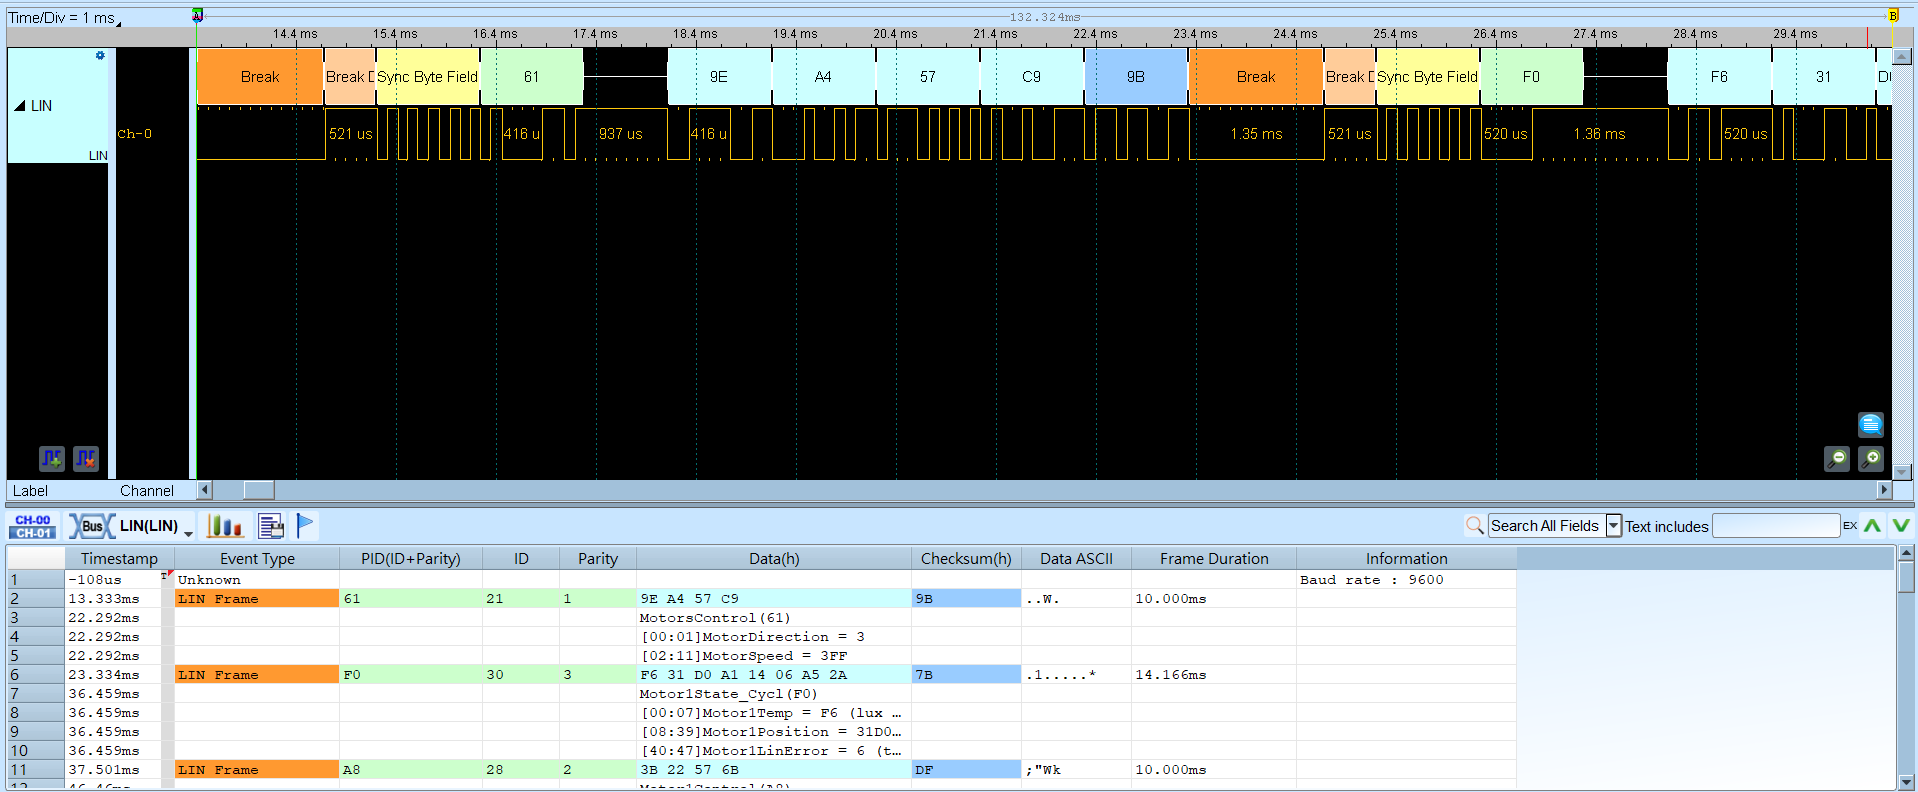Click the Text includes search field
This screenshot has width=1918, height=792.
tap(1776, 526)
